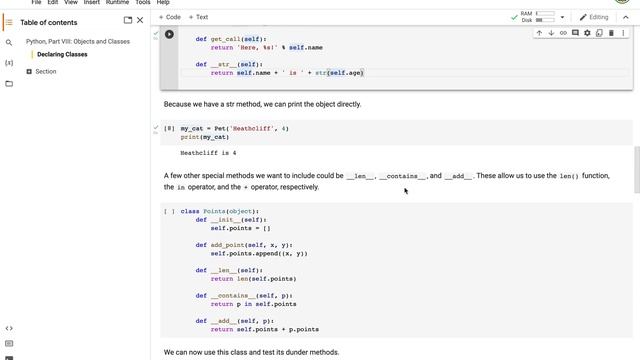Go to Python, Part VIII: Objects and Classes

pos(78,42)
